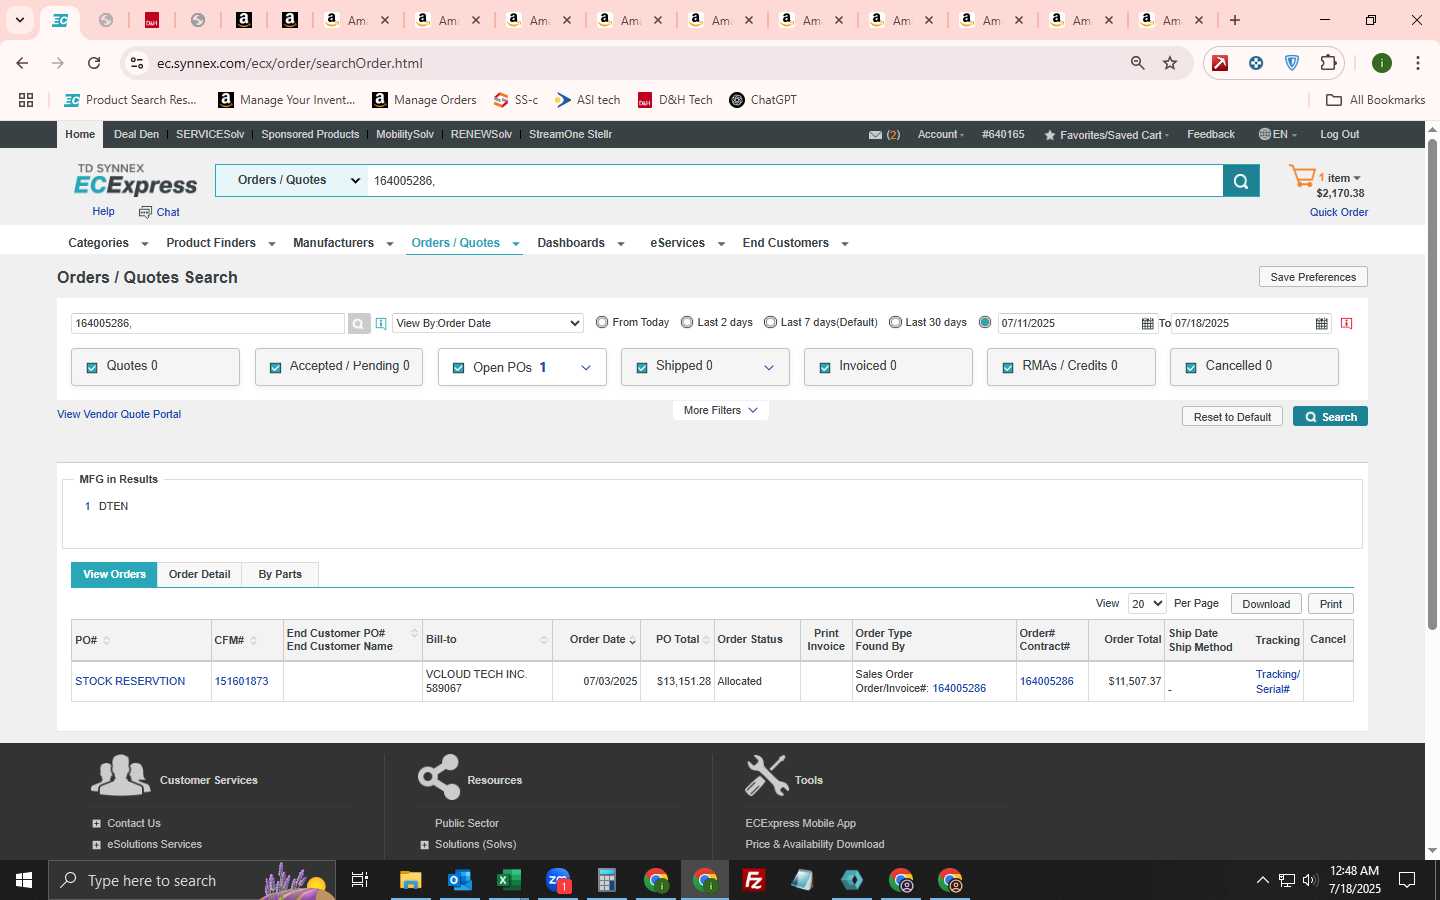Image resolution: width=1440 pixels, height=900 pixels.
Task: Open the shopping cart icon
Action: coord(1302,177)
